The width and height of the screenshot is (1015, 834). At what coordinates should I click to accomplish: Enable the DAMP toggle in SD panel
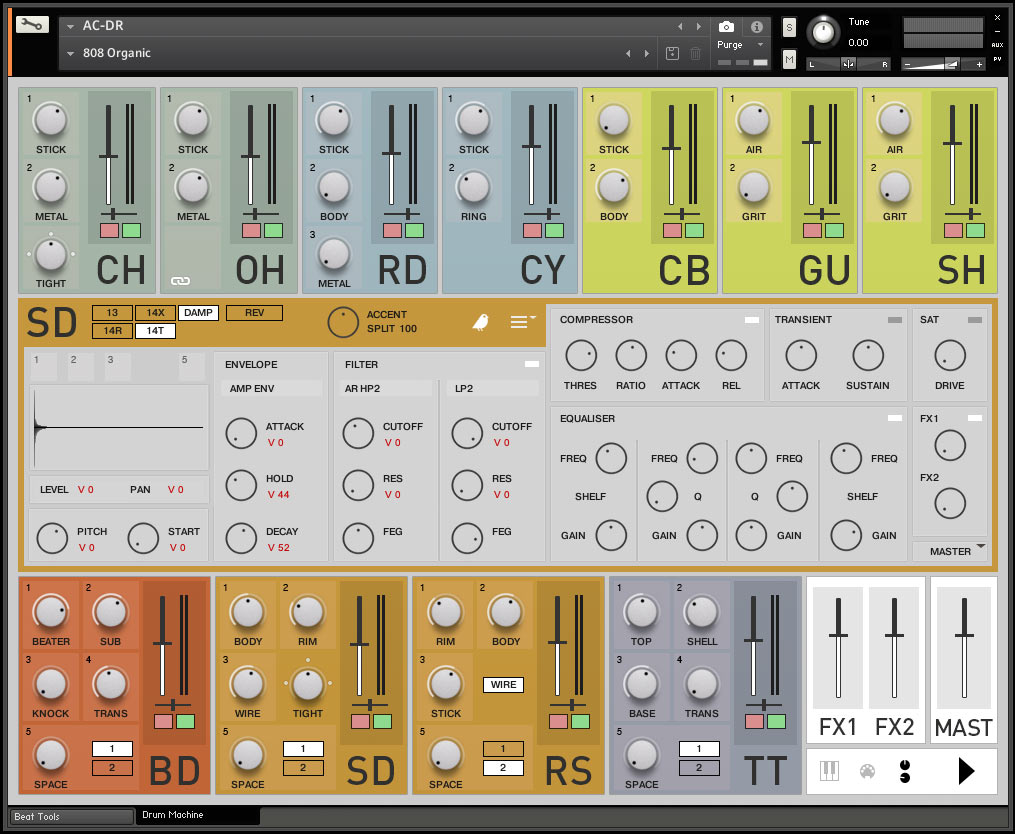pyautogui.click(x=198, y=312)
